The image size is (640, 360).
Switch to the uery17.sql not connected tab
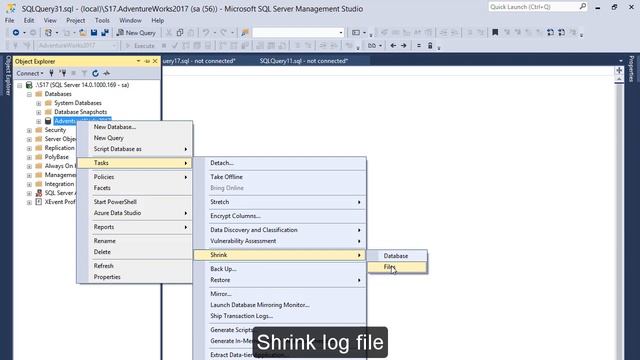coord(199,61)
